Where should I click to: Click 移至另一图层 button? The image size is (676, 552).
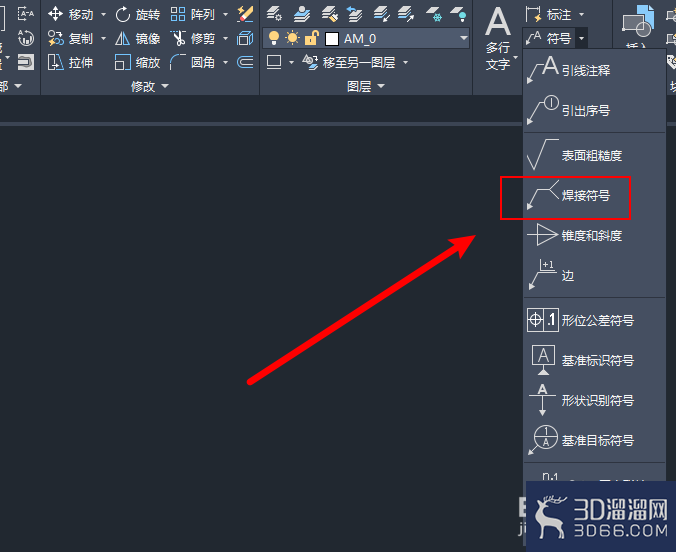coord(348,63)
